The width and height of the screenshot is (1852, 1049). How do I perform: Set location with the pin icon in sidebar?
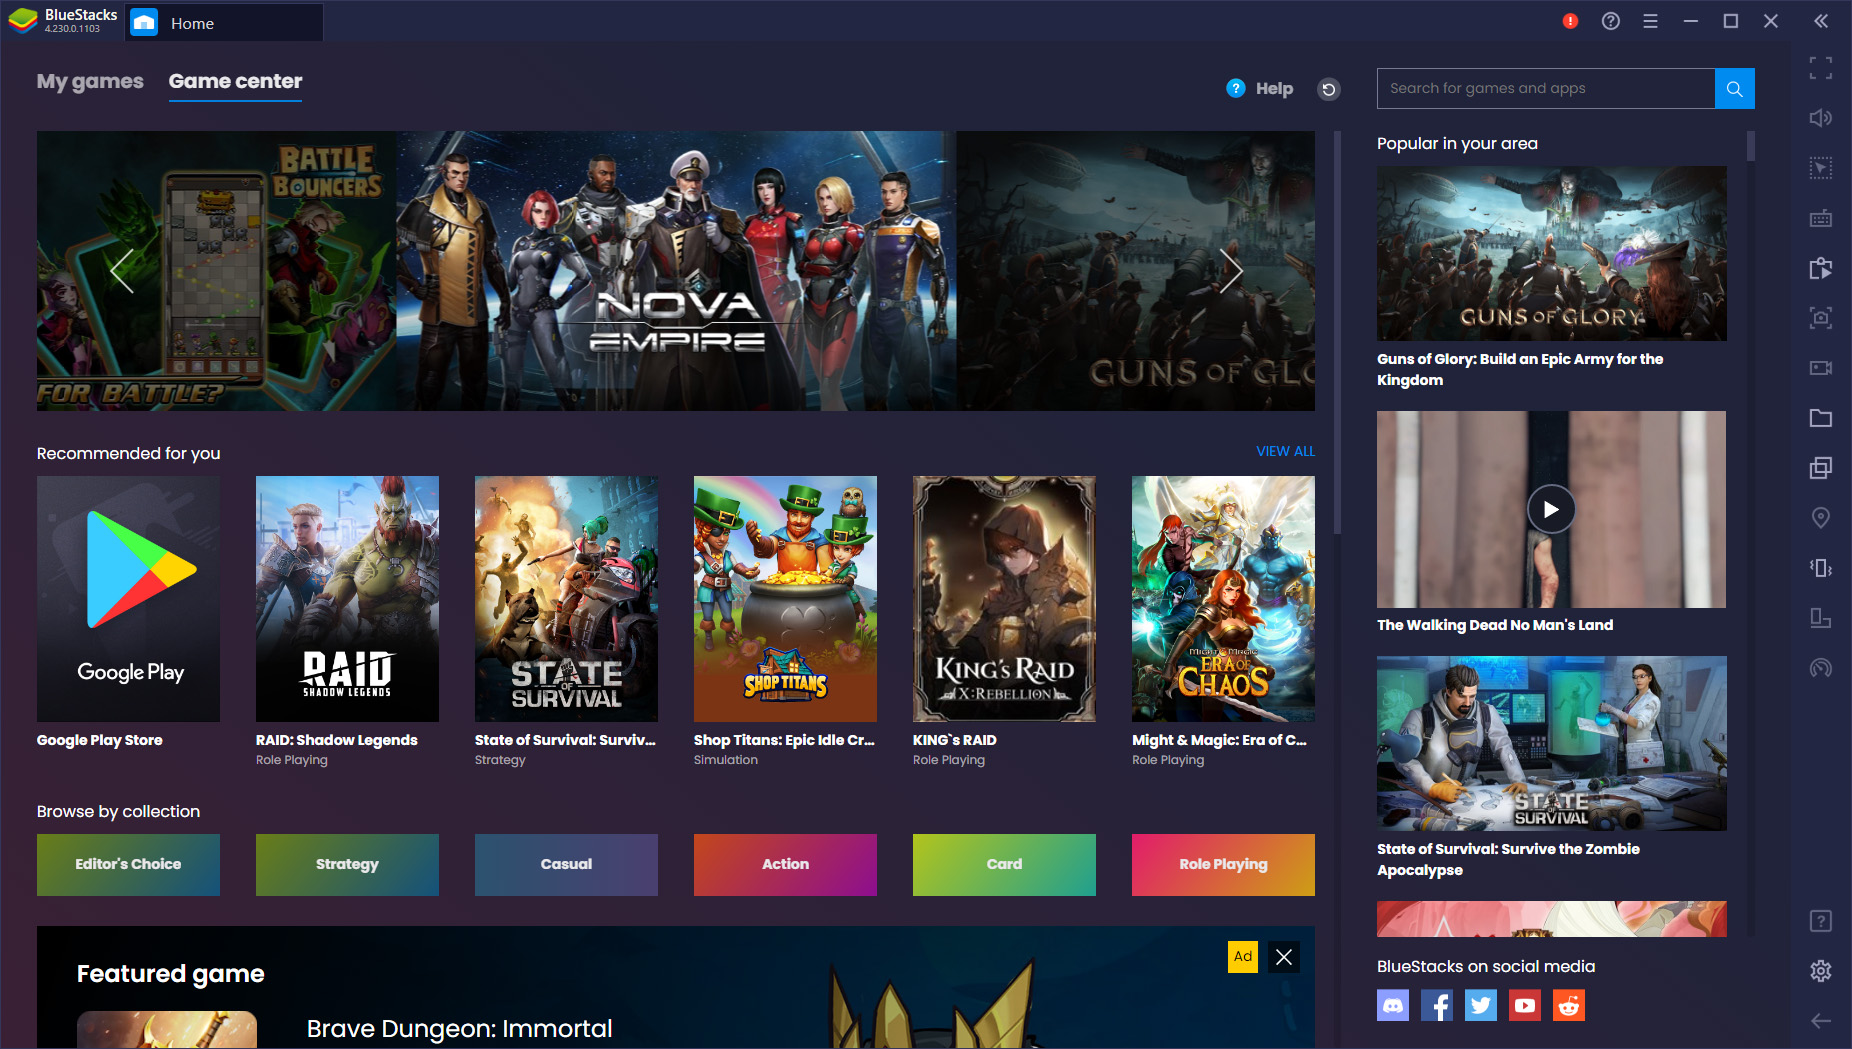pos(1821,518)
